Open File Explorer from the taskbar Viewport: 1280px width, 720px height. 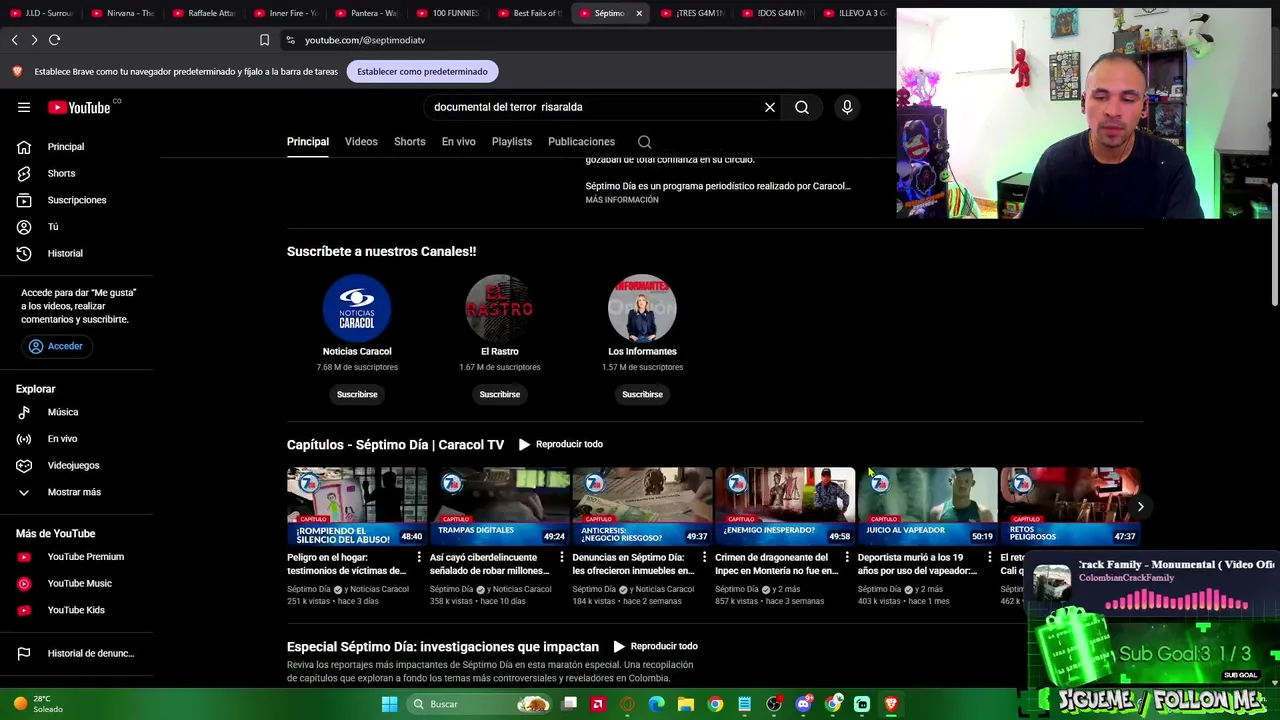(686, 704)
